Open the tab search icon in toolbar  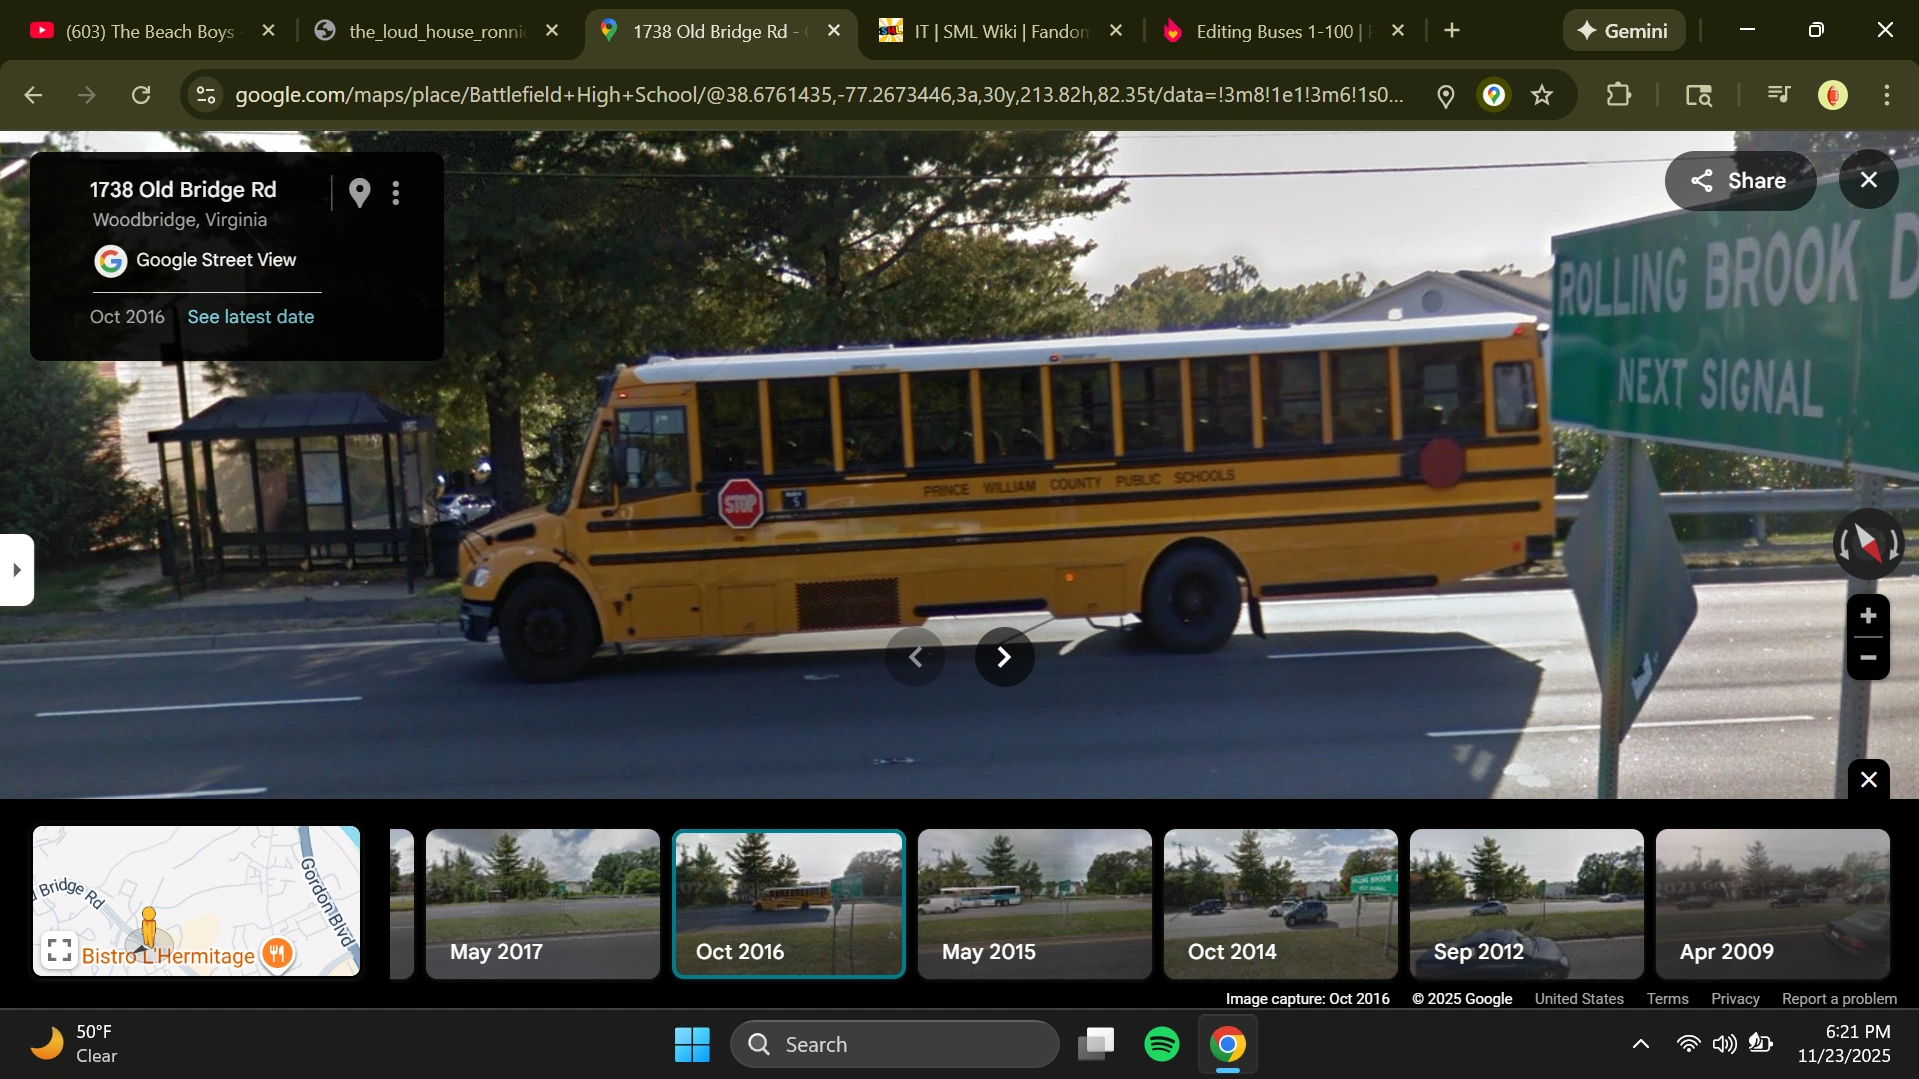pos(1699,95)
